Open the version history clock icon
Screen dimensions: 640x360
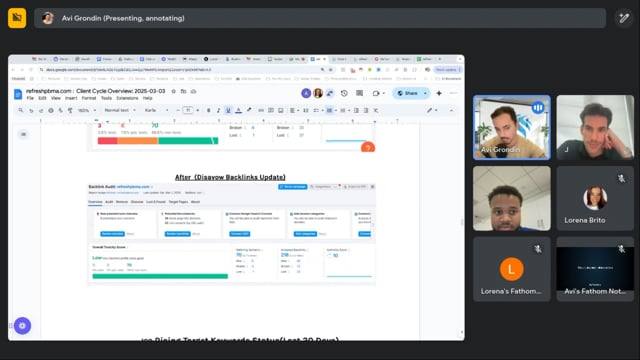click(344, 93)
